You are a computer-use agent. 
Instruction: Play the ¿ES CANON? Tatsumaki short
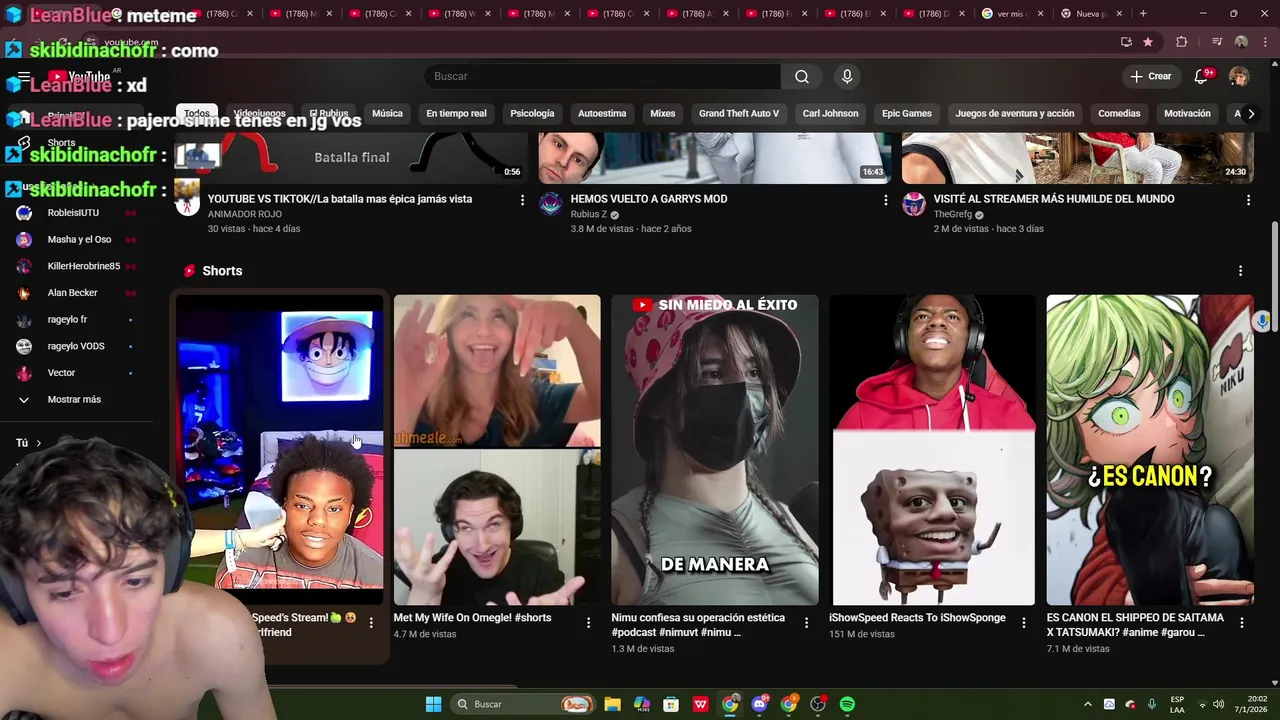[x=1150, y=450]
